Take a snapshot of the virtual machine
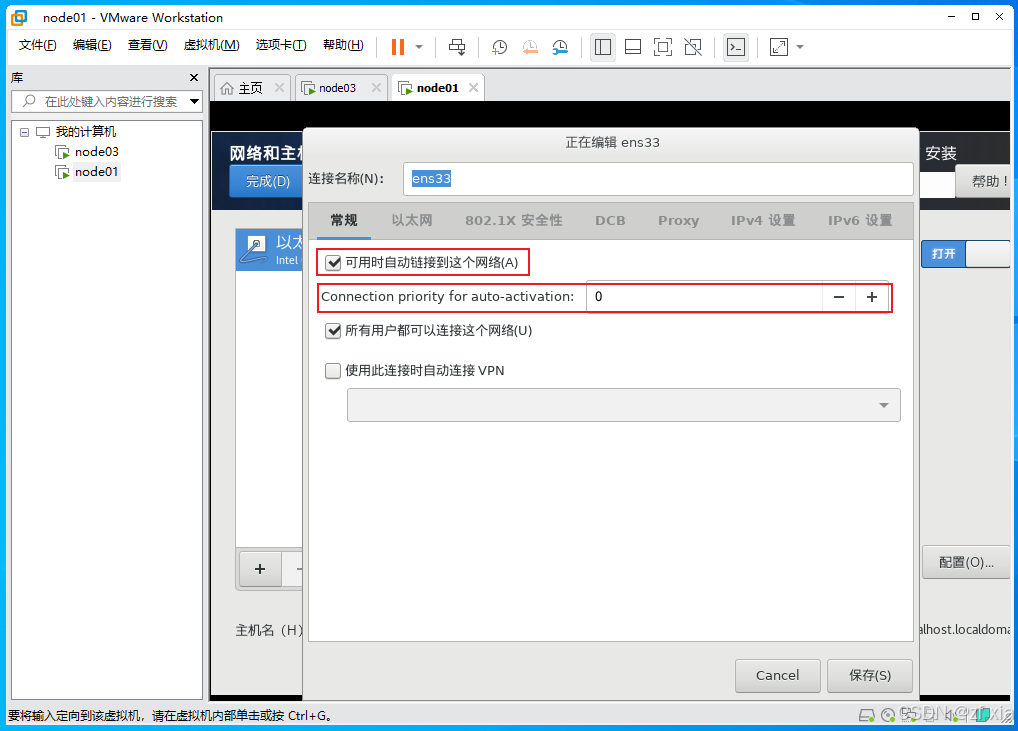1018x731 pixels. point(499,47)
